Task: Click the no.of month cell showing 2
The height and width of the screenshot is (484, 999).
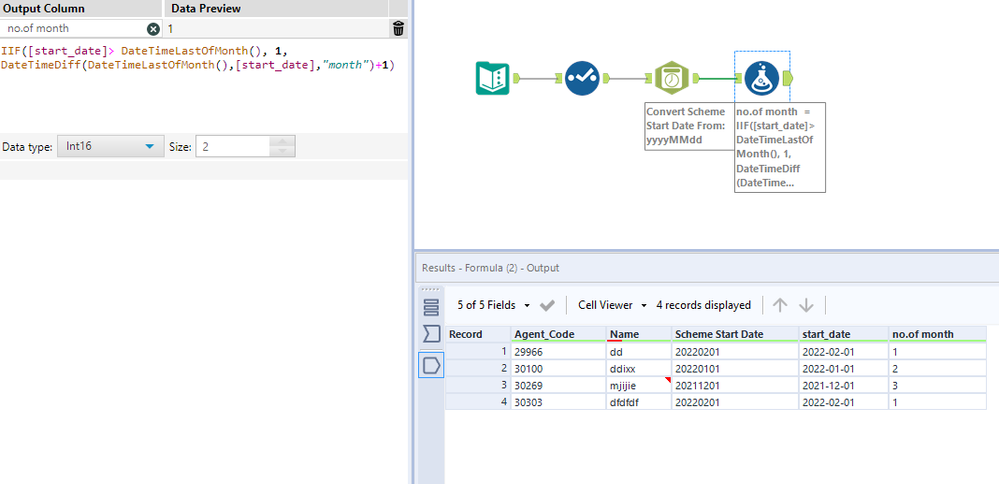Action: pyautogui.click(x=937, y=368)
